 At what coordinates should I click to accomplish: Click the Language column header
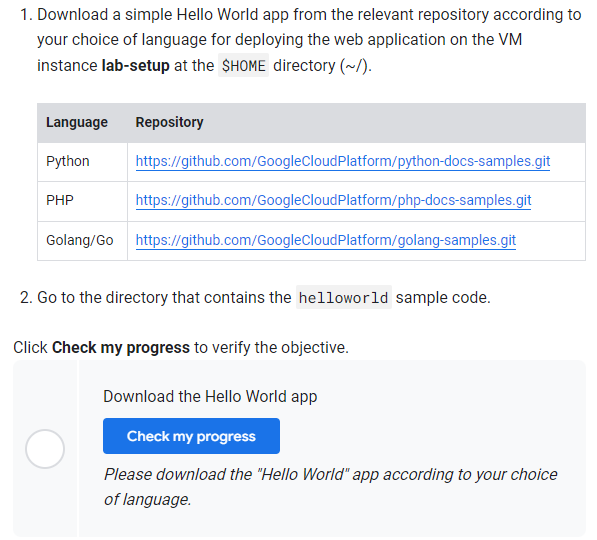tap(77, 122)
